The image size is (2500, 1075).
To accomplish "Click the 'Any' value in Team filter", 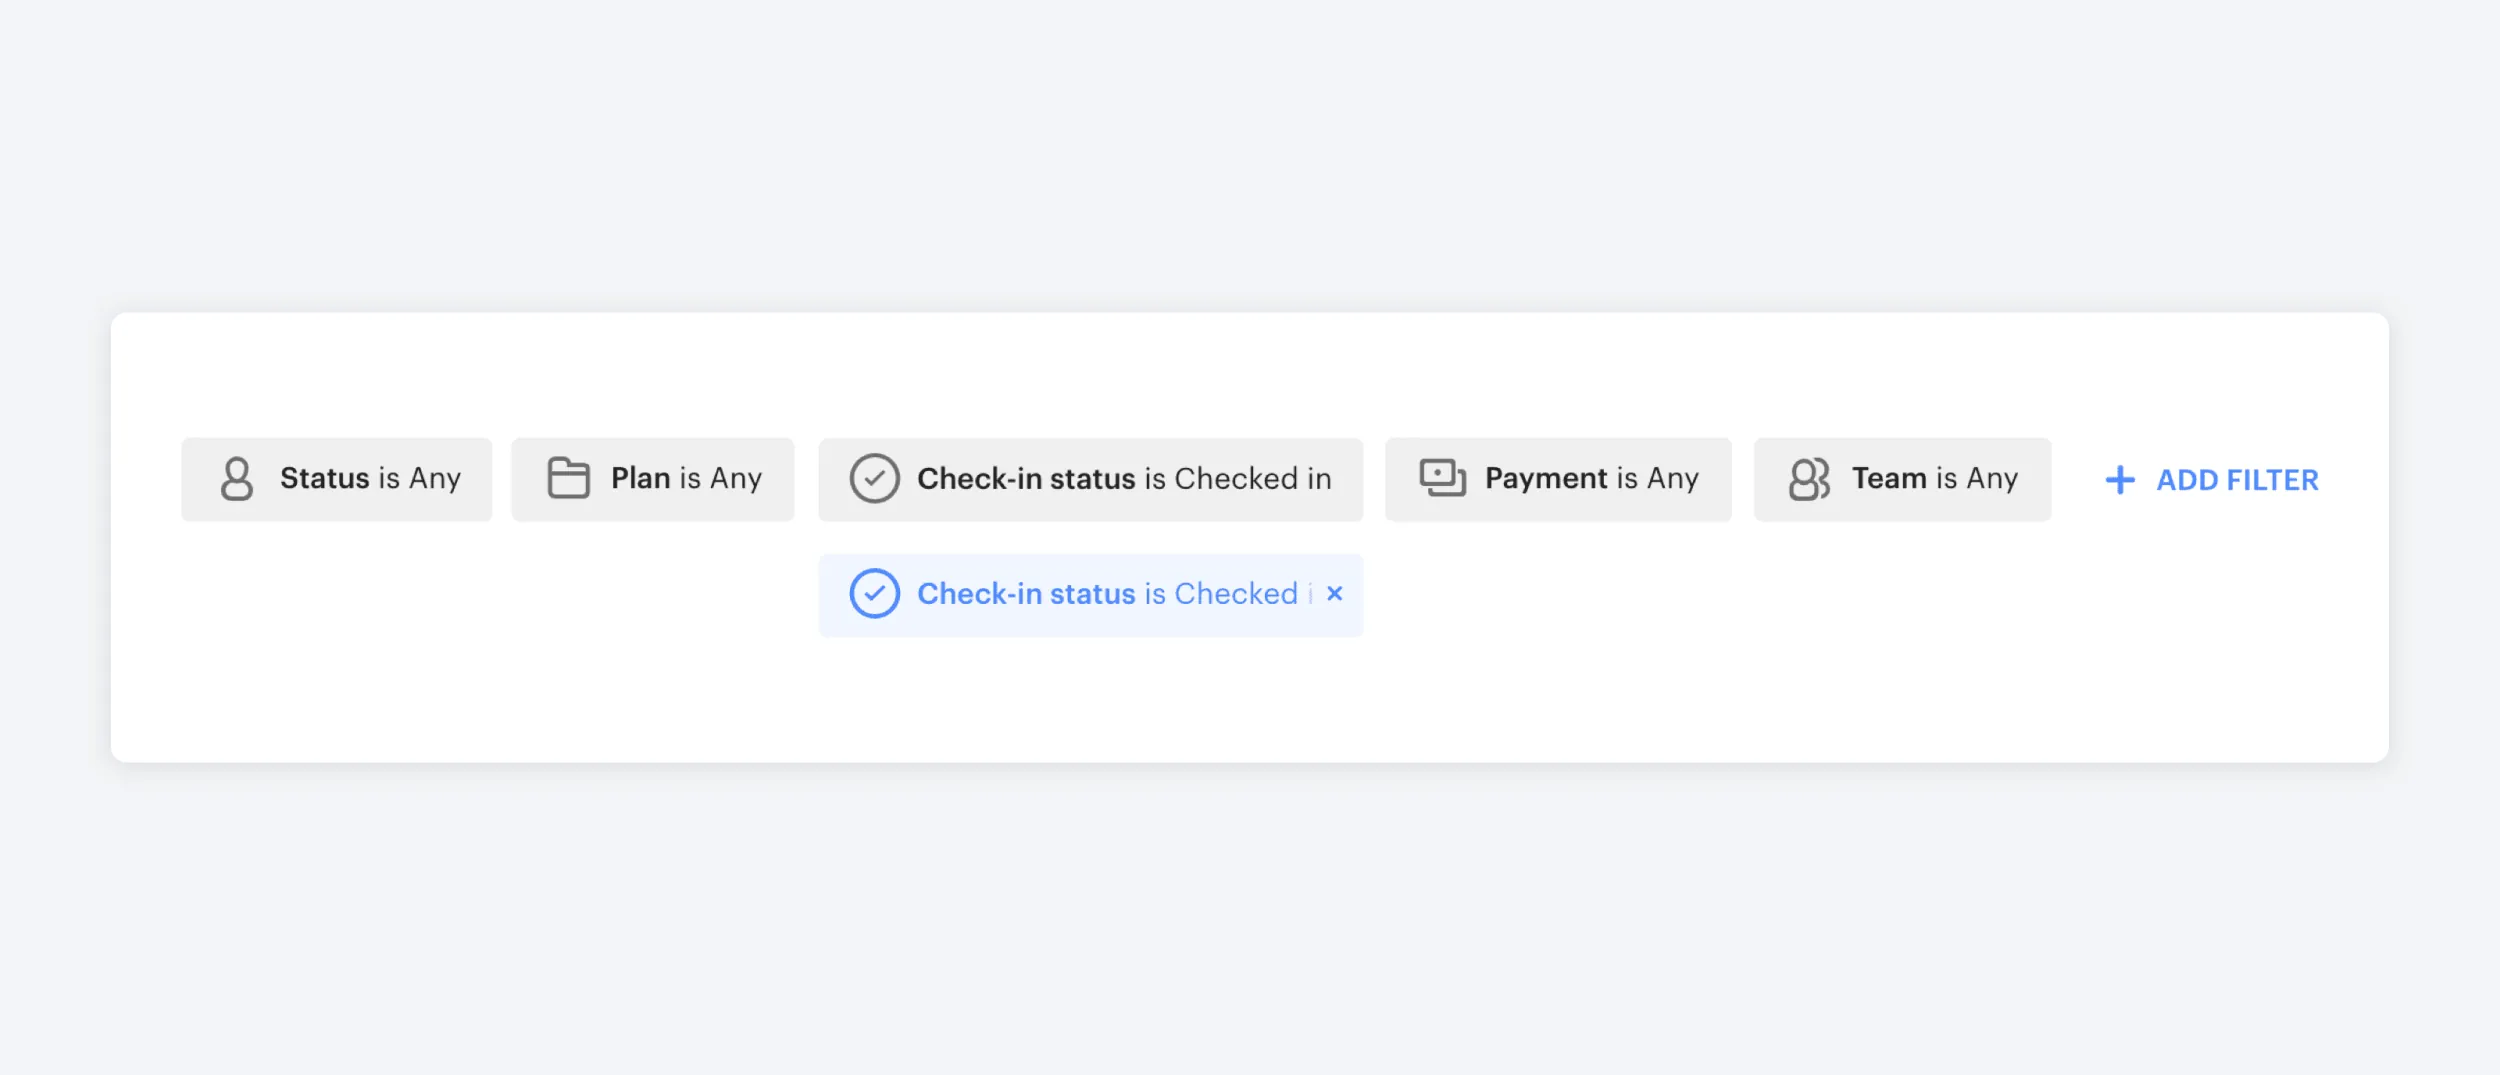I will (x=1992, y=480).
